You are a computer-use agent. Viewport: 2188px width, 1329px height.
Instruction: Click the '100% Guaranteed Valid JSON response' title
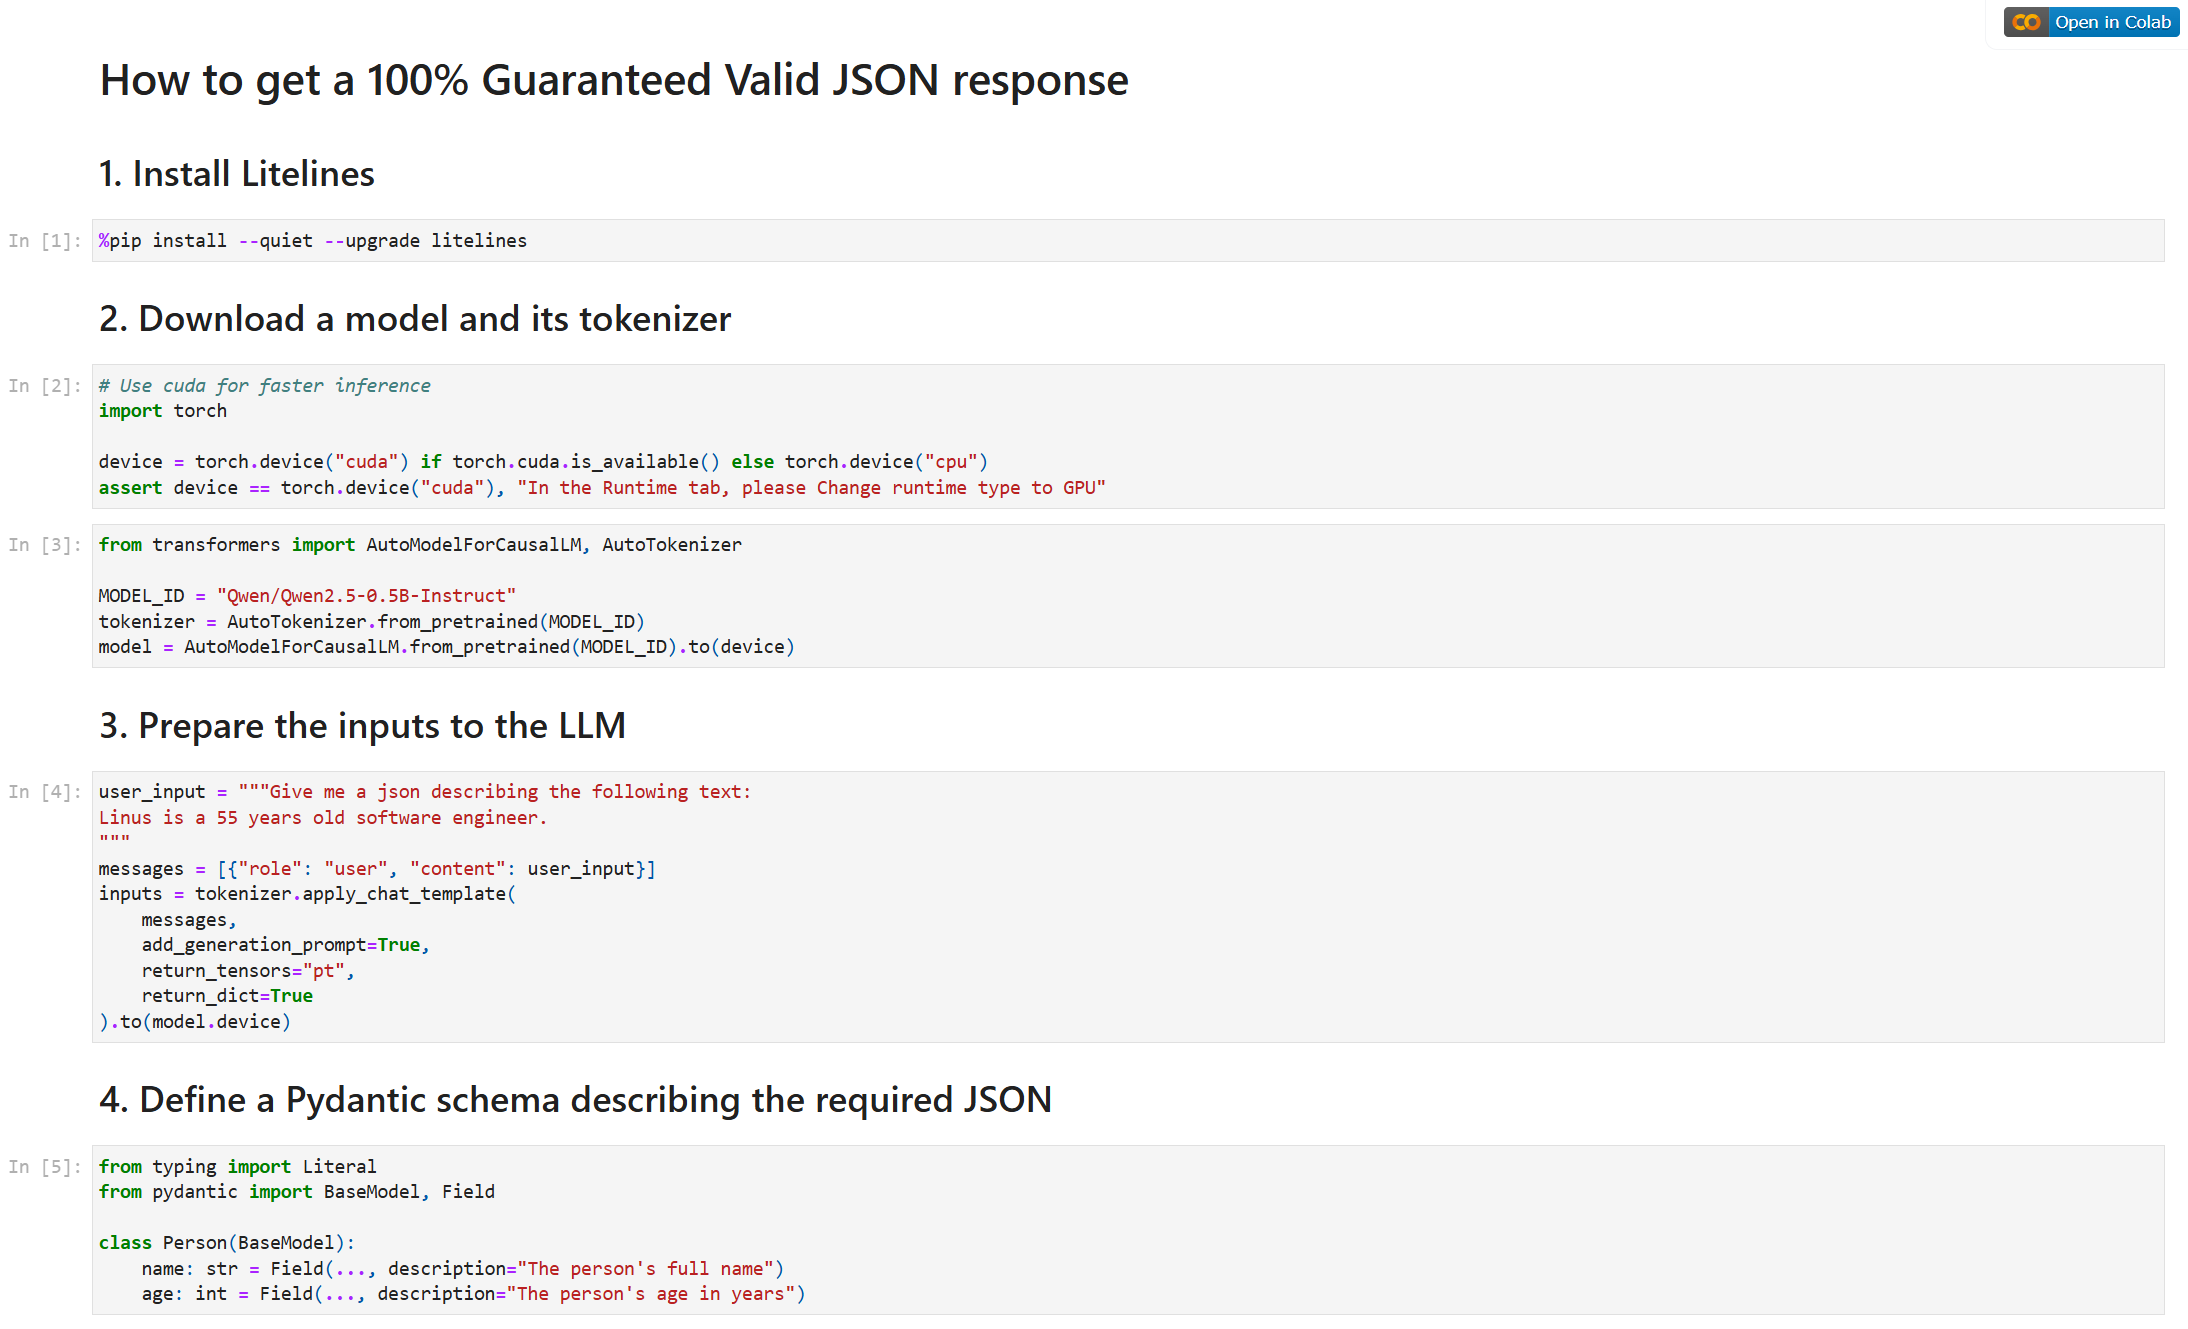click(614, 80)
